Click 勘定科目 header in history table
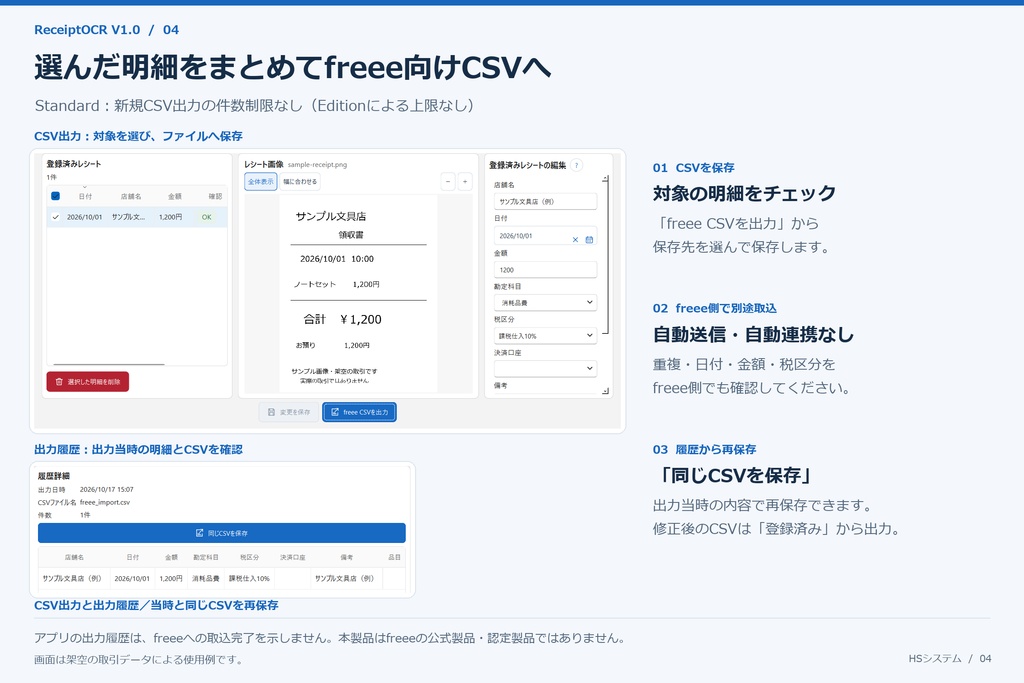This screenshot has height=683, width=1024. click(x=206, y=557)
